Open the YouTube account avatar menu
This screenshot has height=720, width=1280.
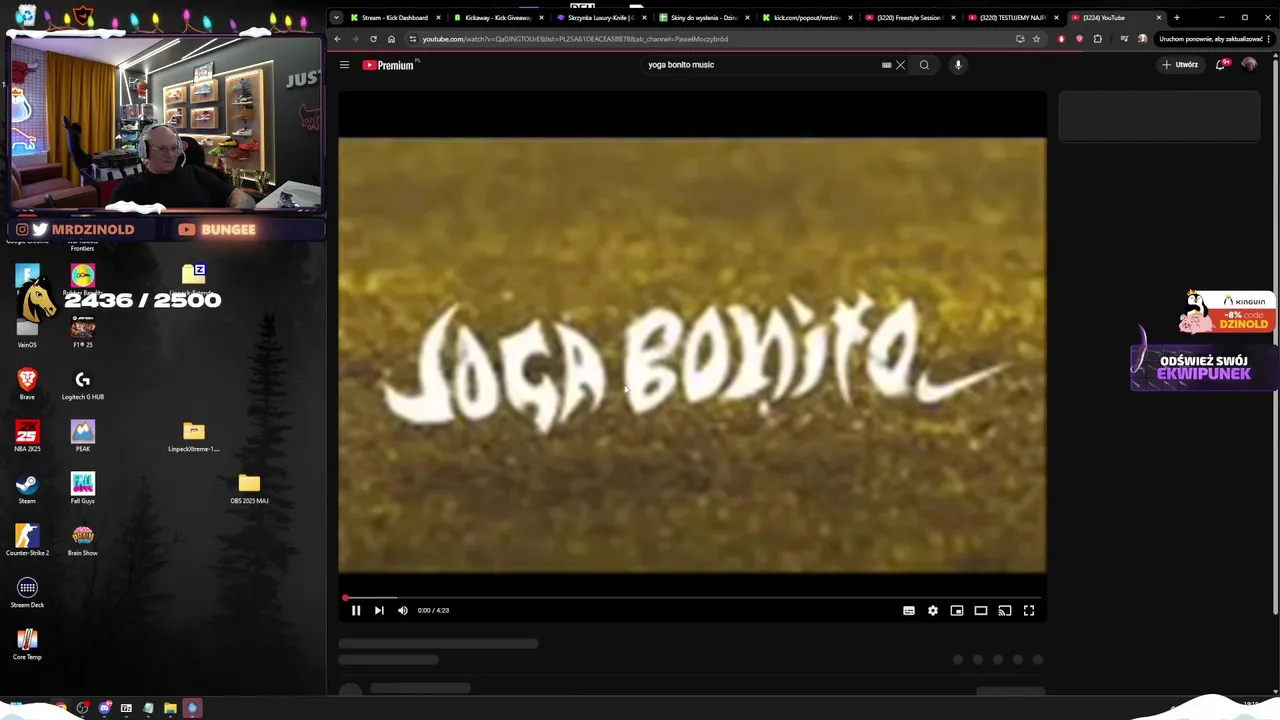1249,65
